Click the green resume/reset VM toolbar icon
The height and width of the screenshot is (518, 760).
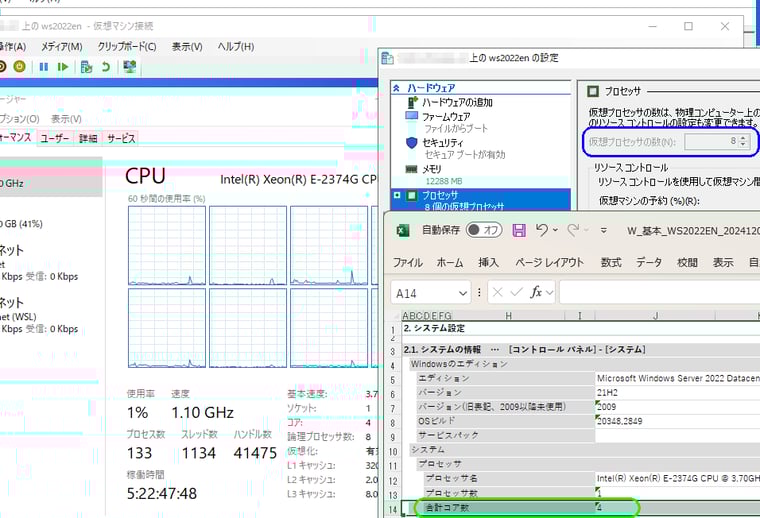[x=63, y=67]
